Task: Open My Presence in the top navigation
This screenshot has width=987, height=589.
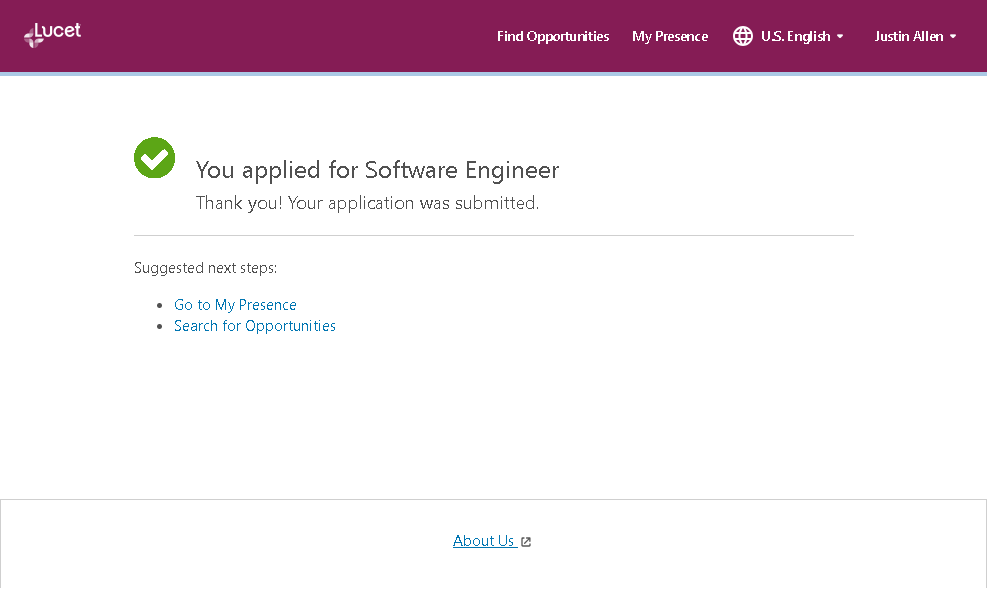Action: [x=670, y=36]
